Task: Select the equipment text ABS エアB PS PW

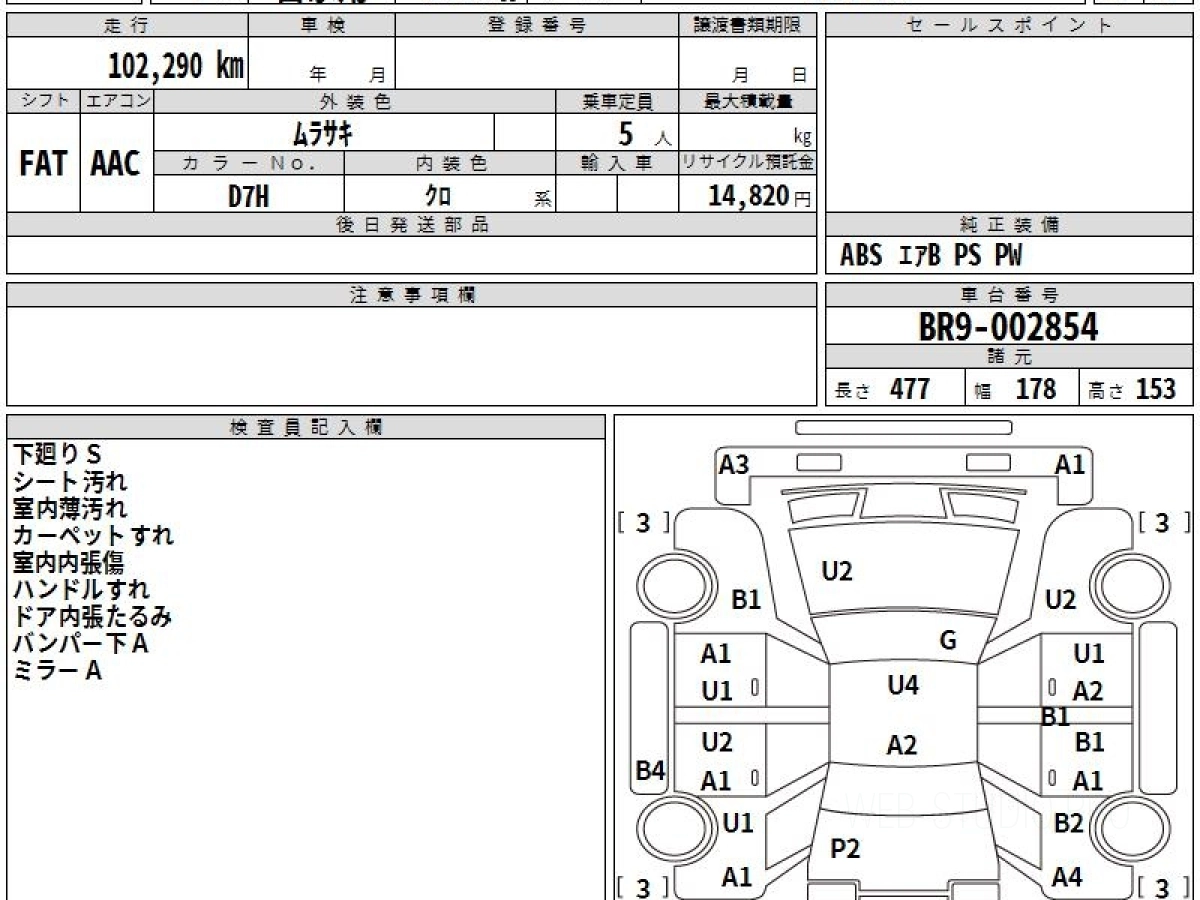Action: 931,256
